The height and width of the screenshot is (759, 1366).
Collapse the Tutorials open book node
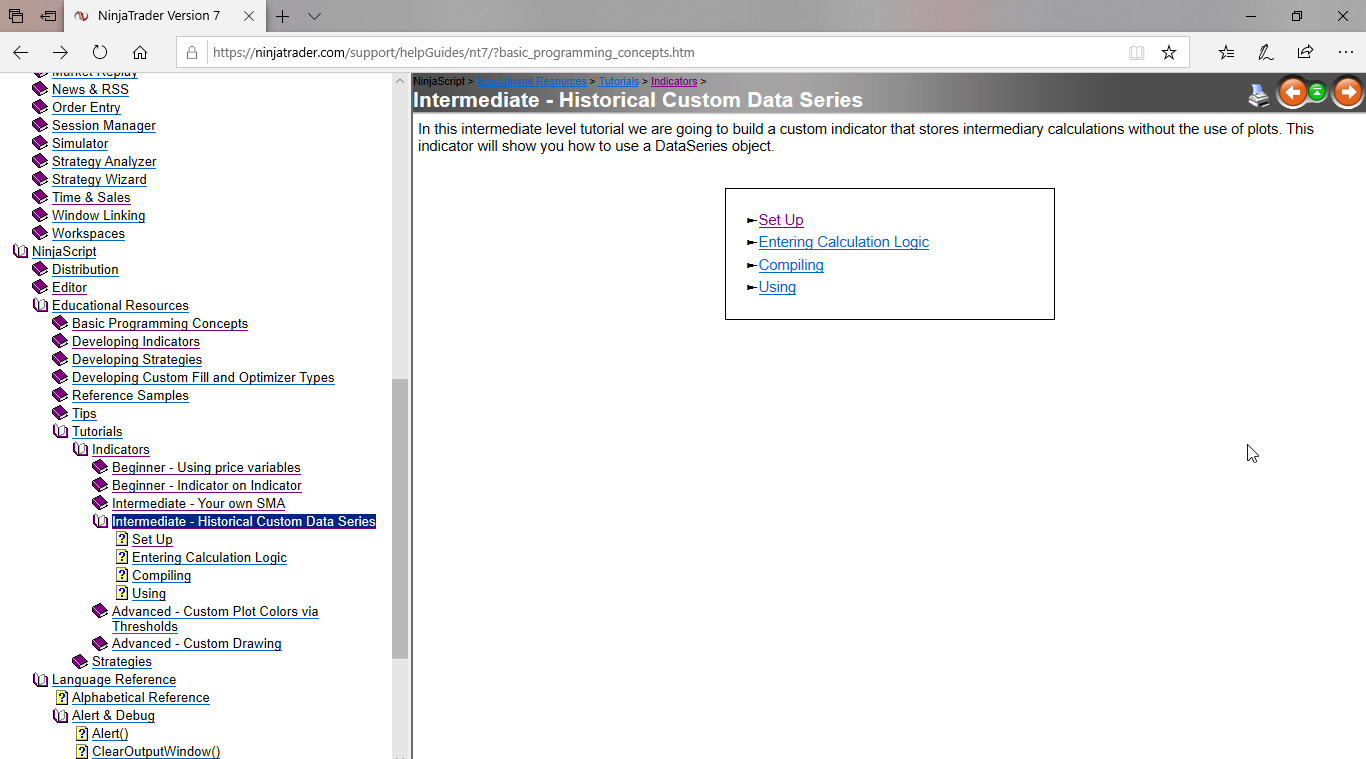point(60,431)
